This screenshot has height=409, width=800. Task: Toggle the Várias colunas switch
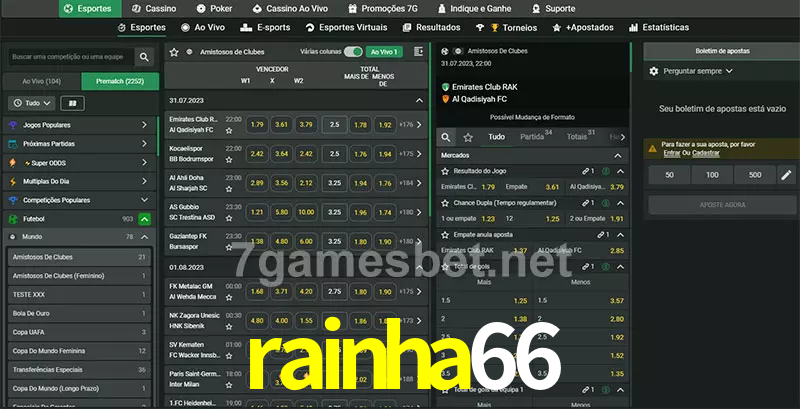tap(353, 51)
